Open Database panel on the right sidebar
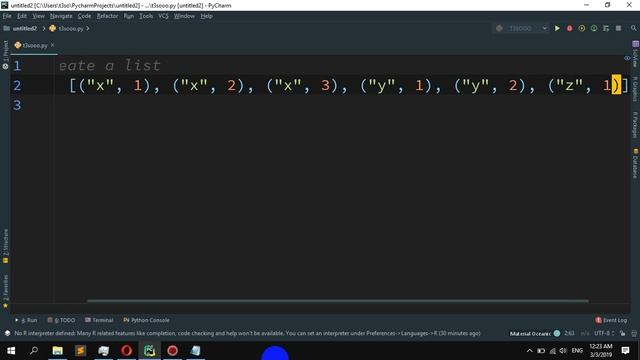The width and height of the screenshot is (640, 360). click(x=635, y=163)
